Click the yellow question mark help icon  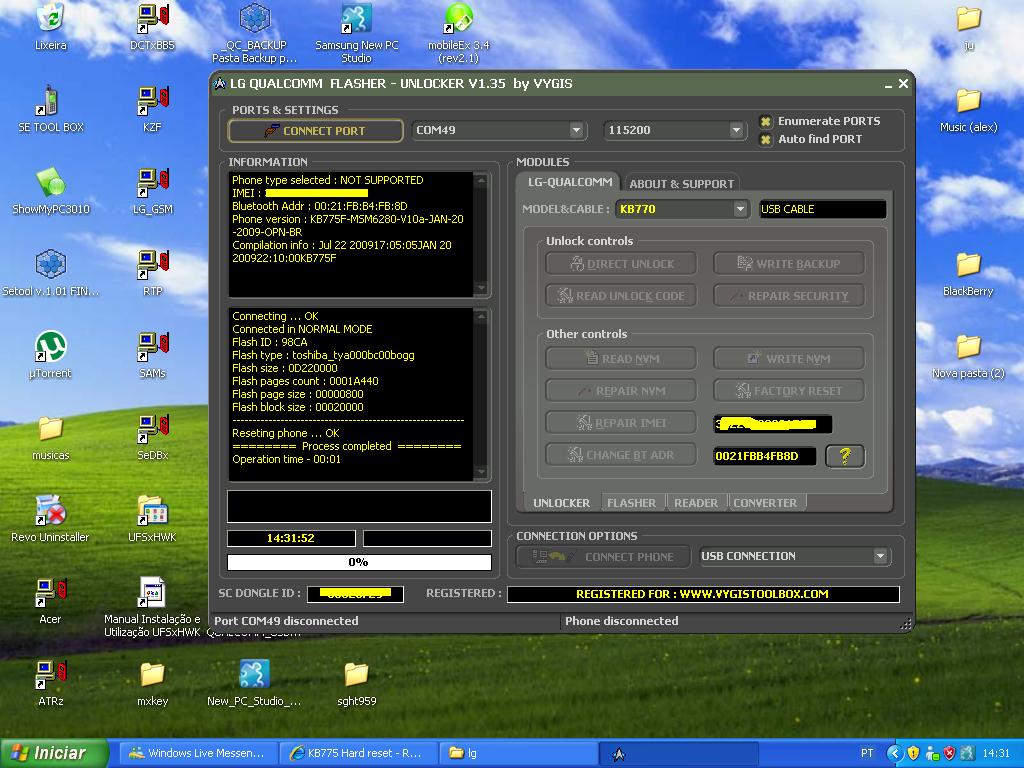pos(845,456)
